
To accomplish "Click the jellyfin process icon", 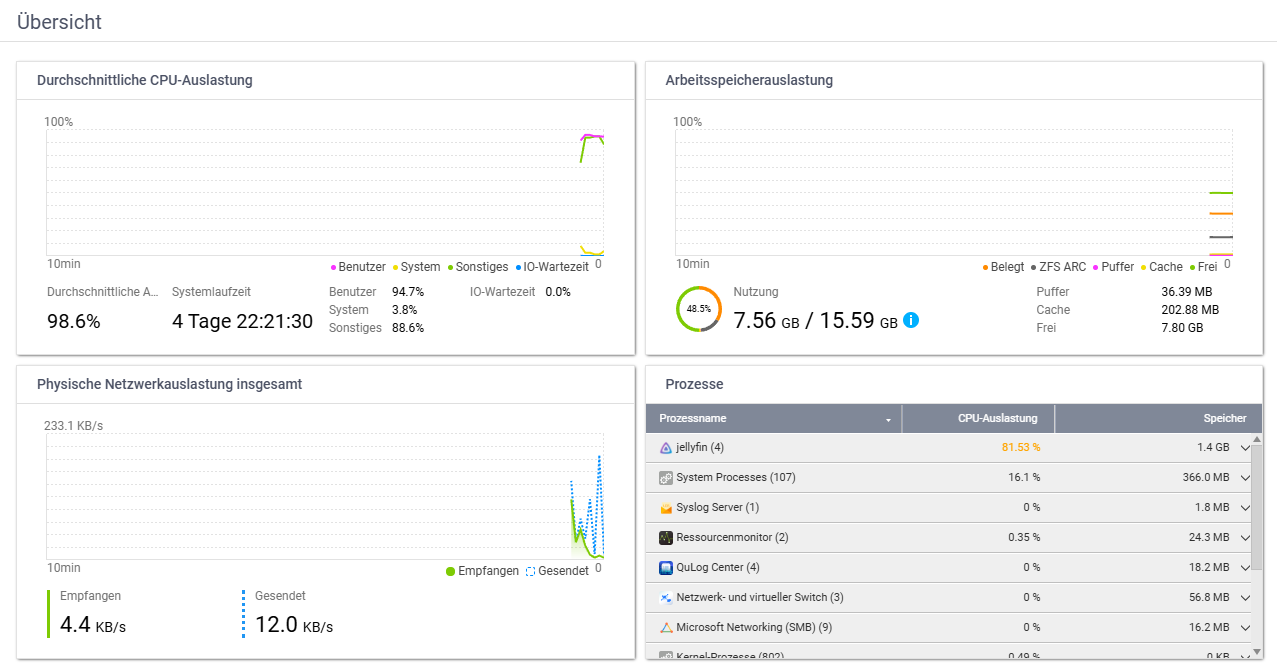I will click(x=666, y=448).
